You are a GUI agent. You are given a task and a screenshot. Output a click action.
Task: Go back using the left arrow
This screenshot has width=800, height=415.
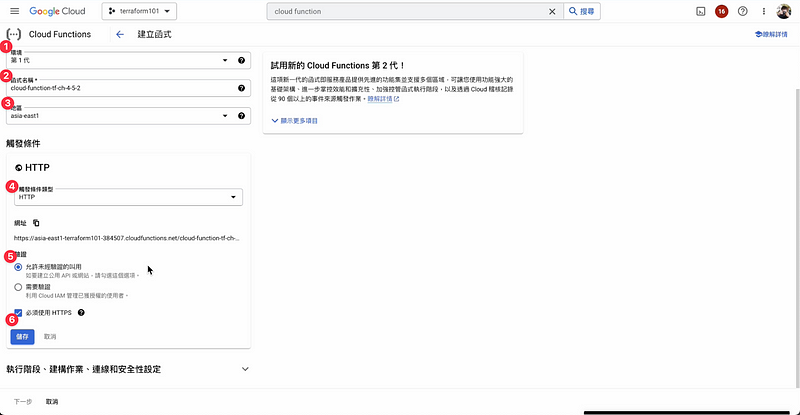click(120, 34)
